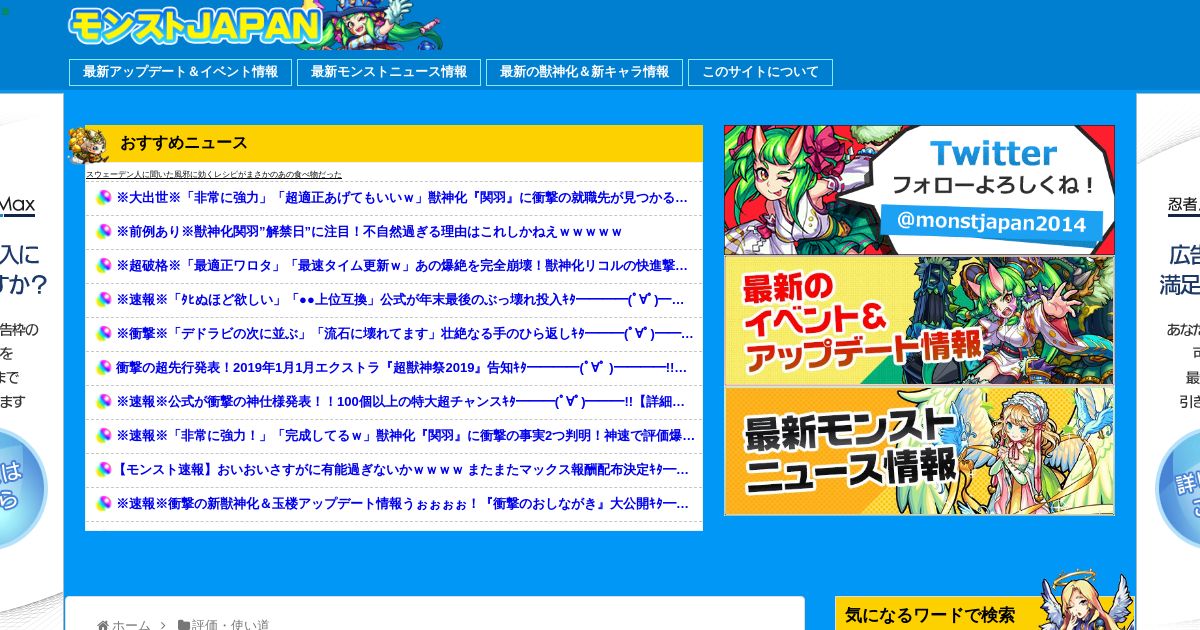Click orb icon beside ●●上位互換 headline
1200x630 pixels.
(103, 300)
